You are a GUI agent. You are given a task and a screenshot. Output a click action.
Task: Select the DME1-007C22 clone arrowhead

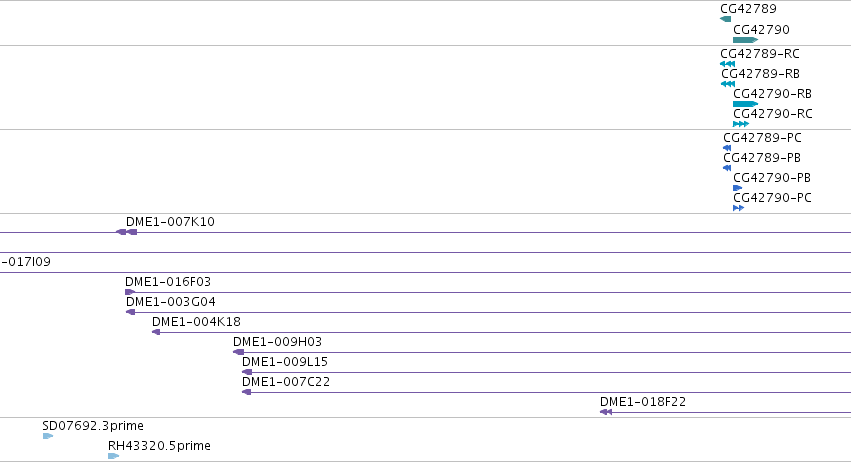[246, 392]
